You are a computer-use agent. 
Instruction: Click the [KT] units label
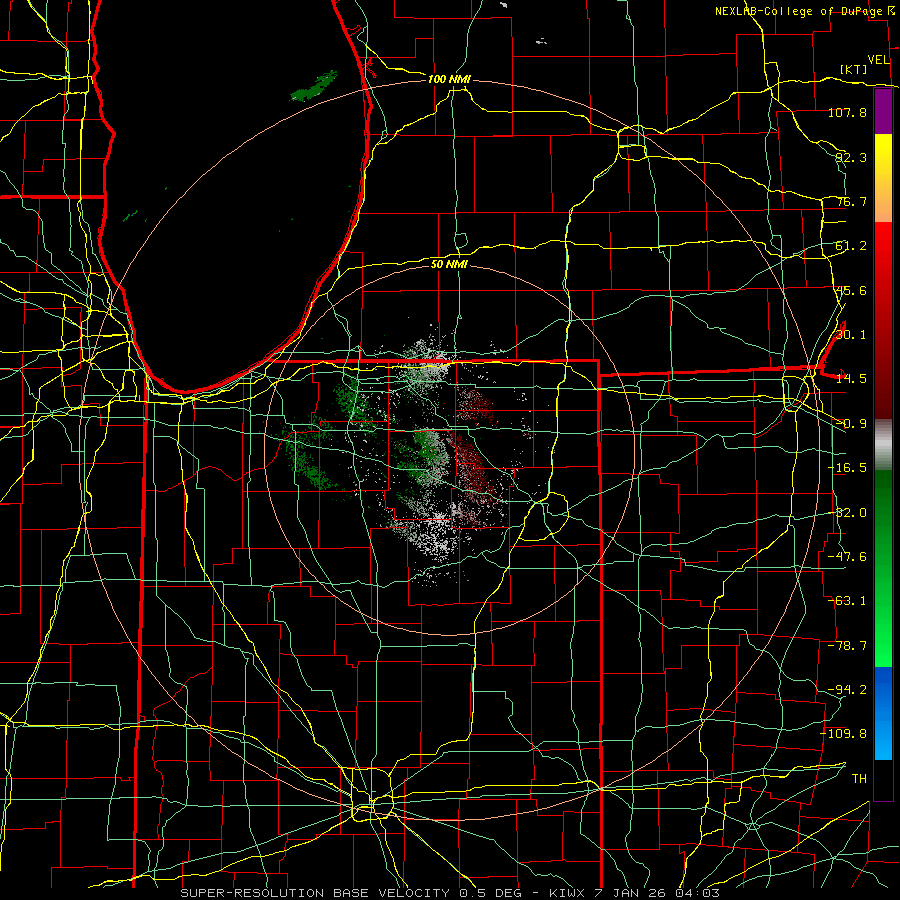coord(854,69)
